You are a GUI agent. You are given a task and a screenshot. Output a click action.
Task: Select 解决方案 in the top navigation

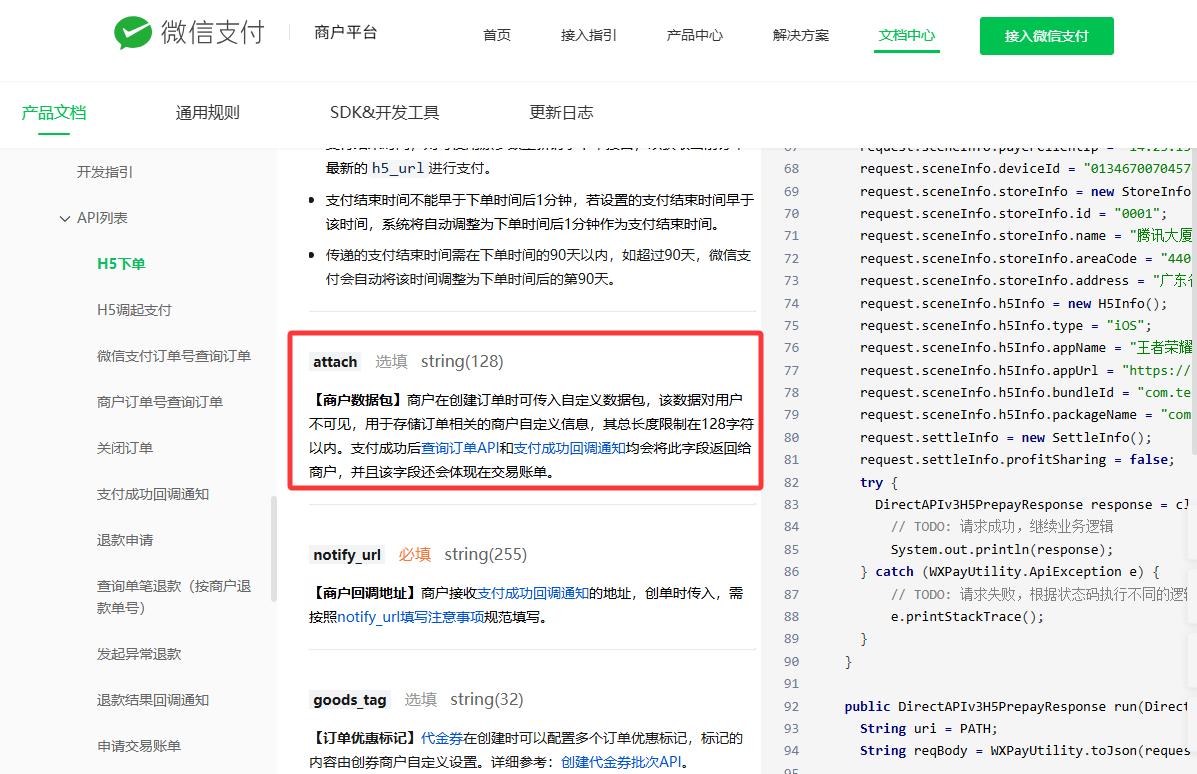tap(801, 35)
